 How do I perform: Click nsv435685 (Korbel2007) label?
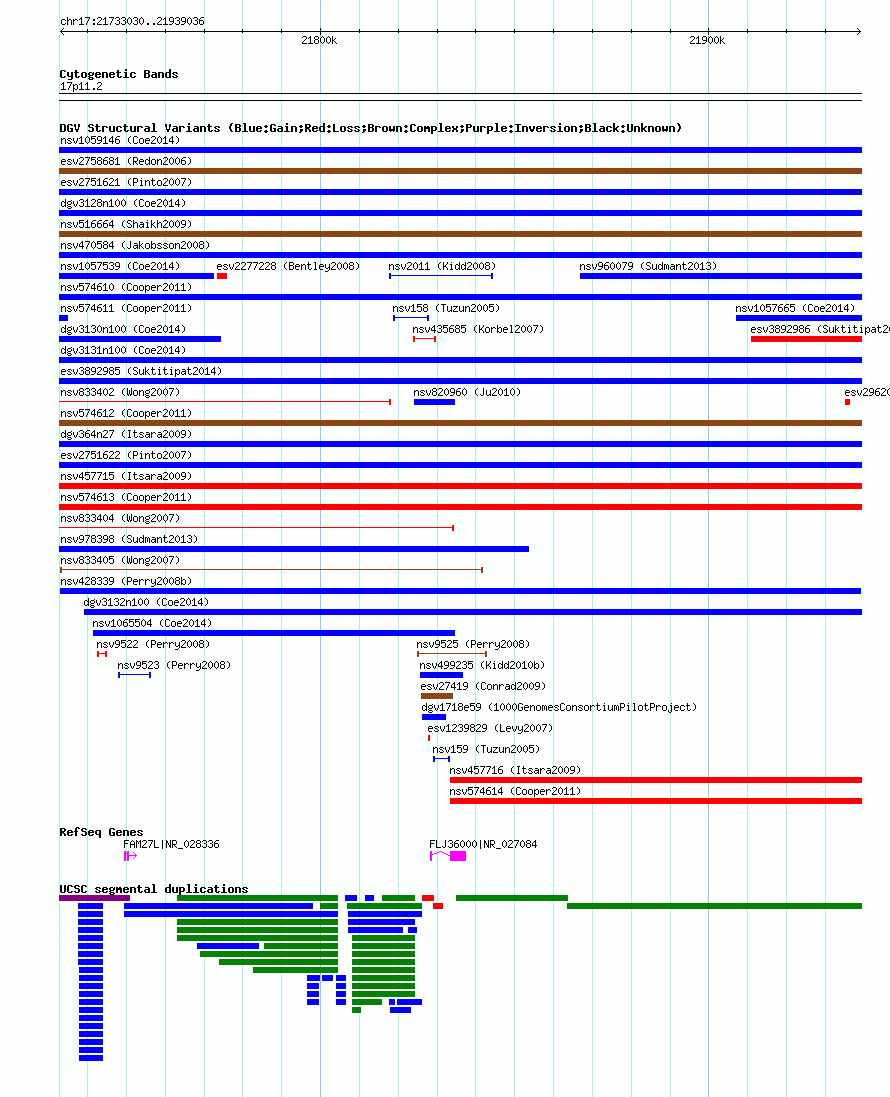pyautogui.click(x=478, y=330)
